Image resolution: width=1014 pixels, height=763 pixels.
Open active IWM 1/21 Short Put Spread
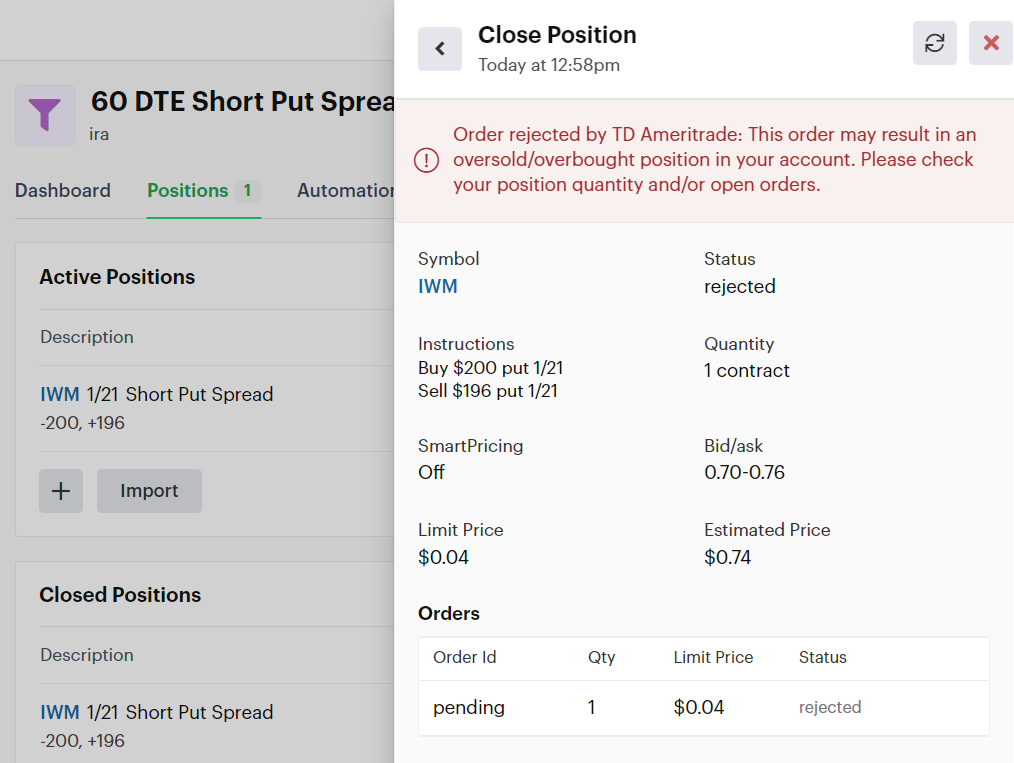point(156,394)
